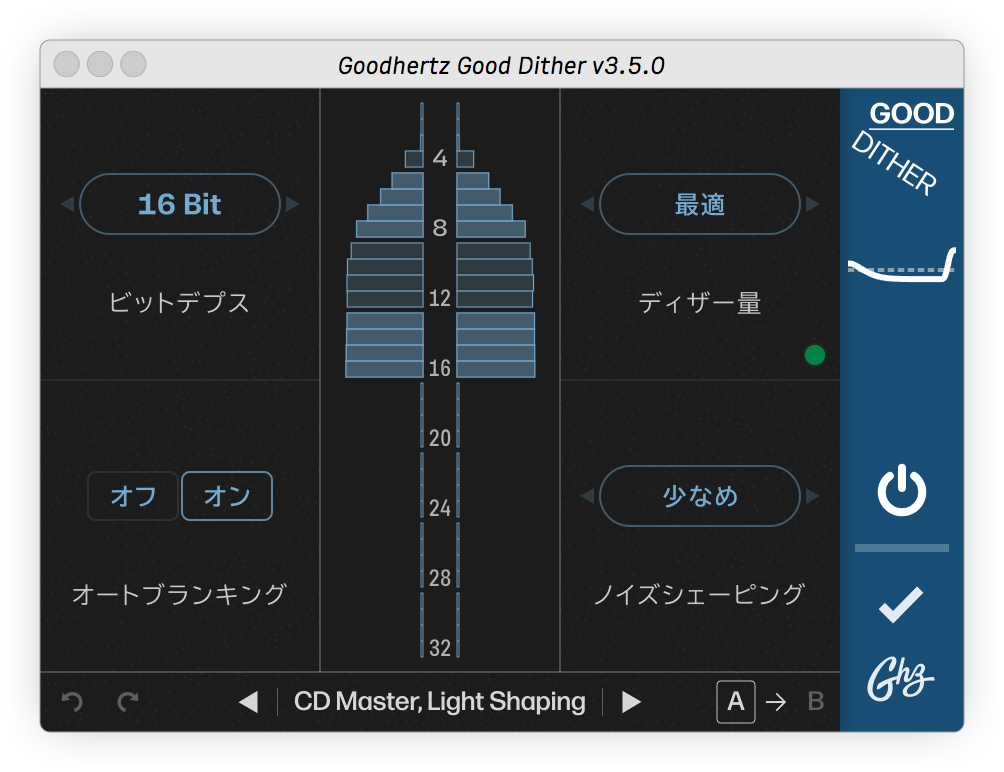Image resolution: width=1004 pixels, height=772 pixels.
Task: Click the redo arrow icon
Action: tap(128, 702)
